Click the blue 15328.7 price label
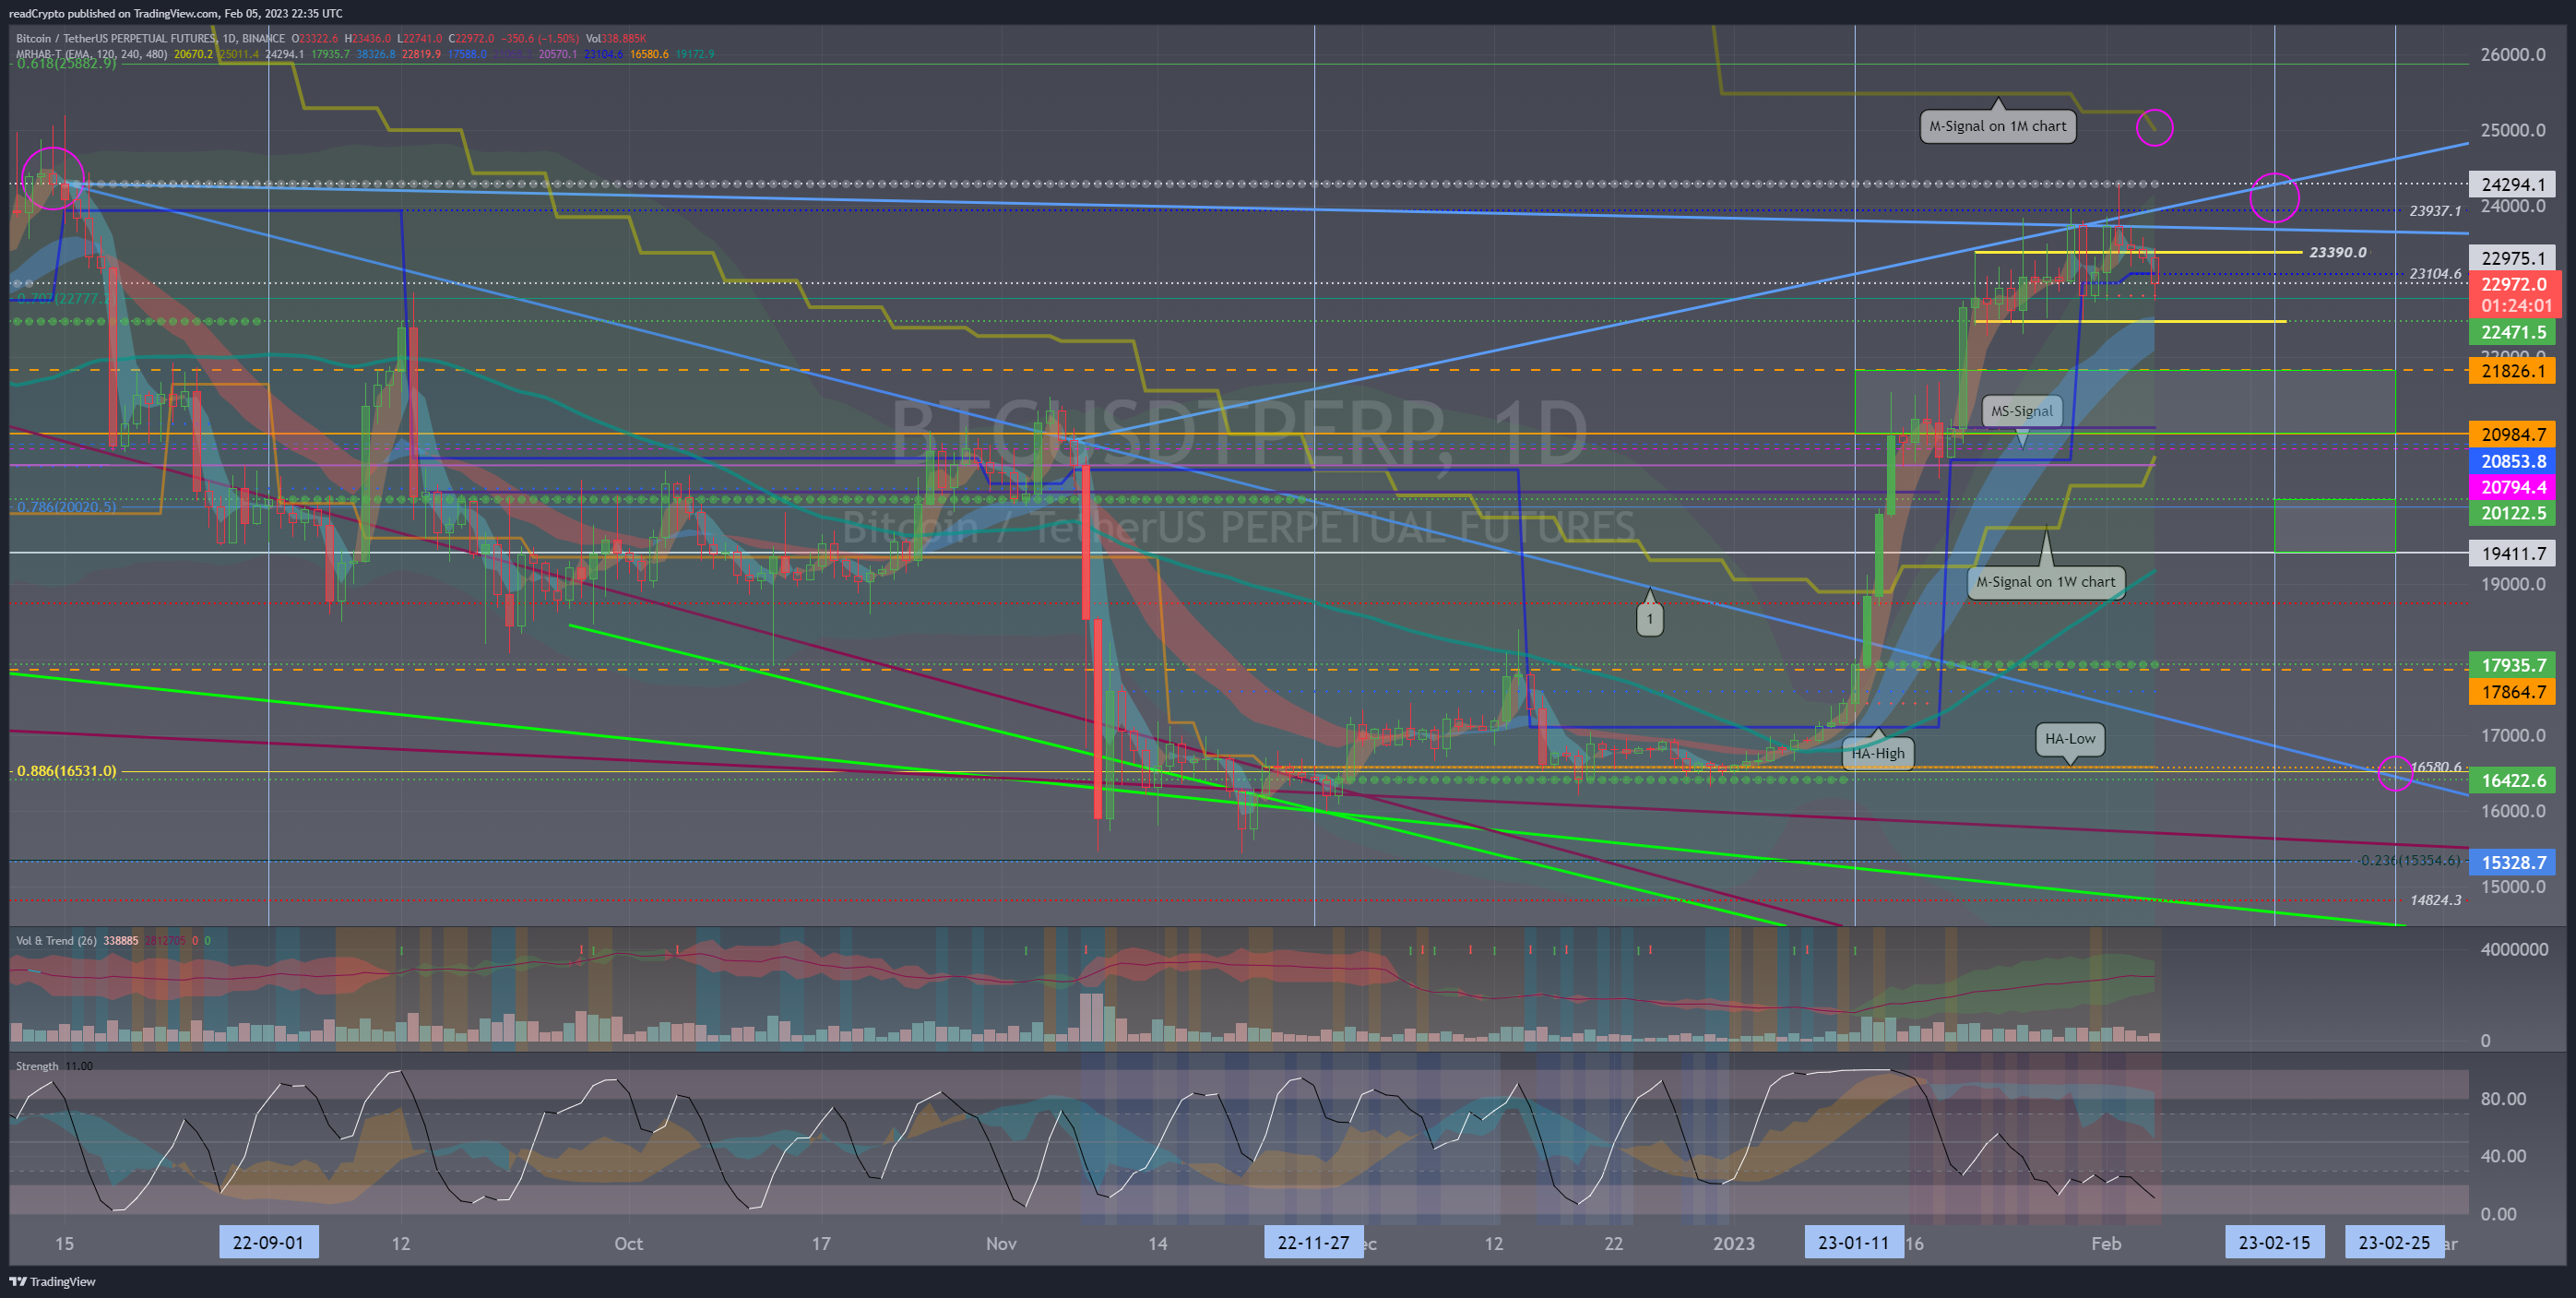2576x1298 pixels. 2512,862
